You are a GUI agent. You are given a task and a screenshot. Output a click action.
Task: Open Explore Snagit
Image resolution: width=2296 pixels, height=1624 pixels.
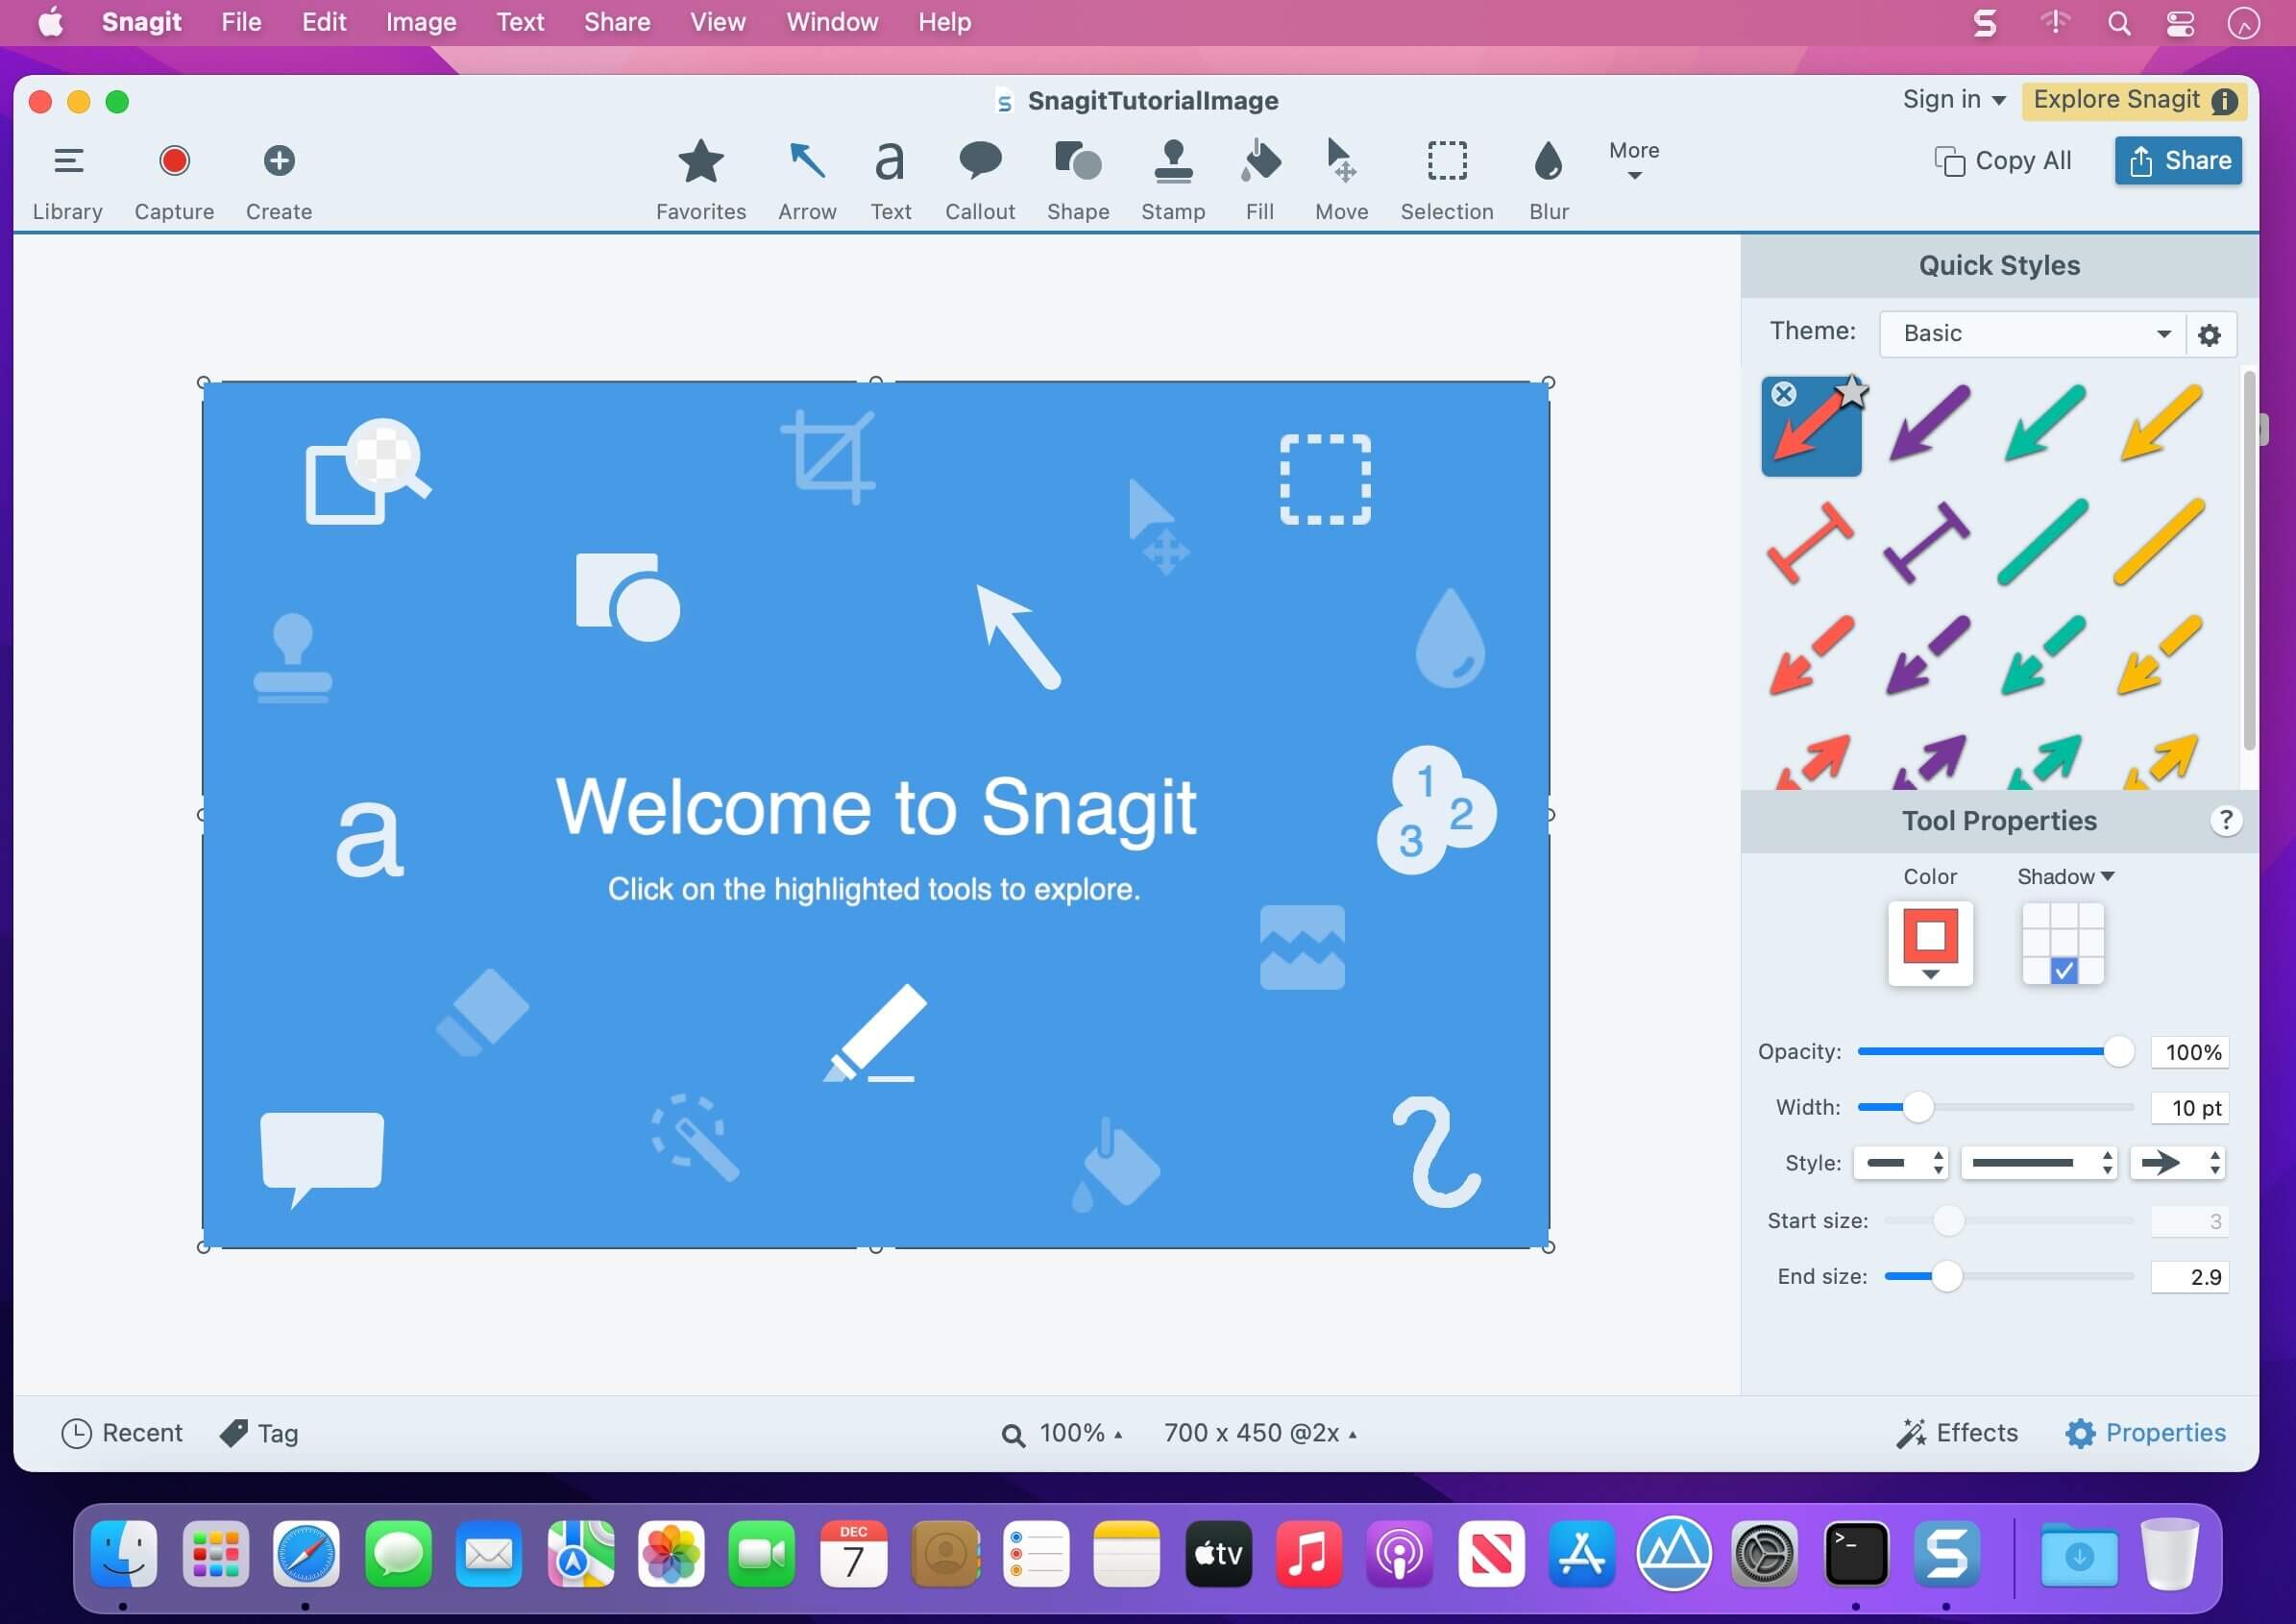2117,99
